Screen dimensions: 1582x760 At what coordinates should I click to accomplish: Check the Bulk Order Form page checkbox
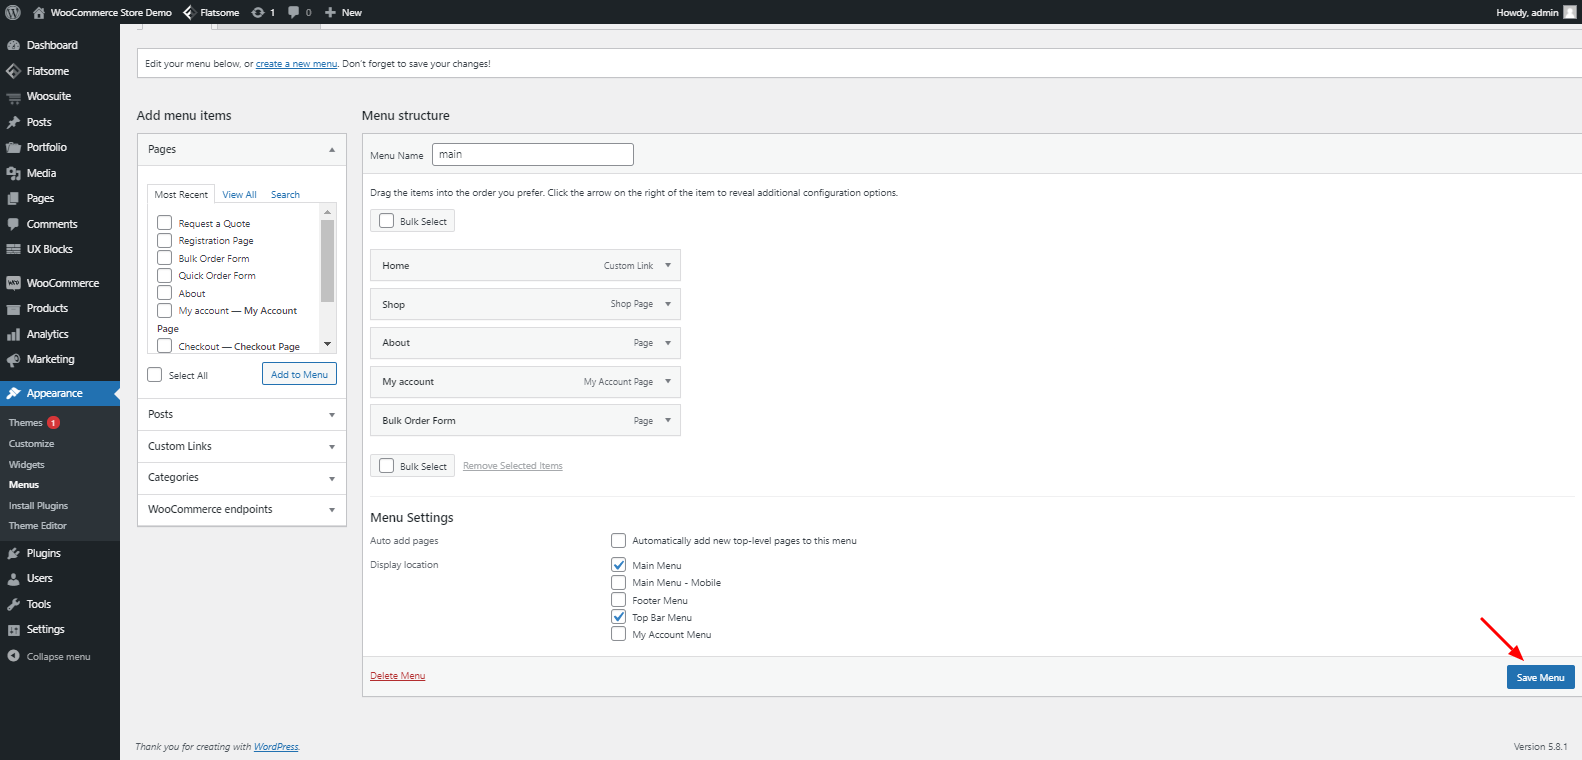pyautogui.click(x=165, y=258)
